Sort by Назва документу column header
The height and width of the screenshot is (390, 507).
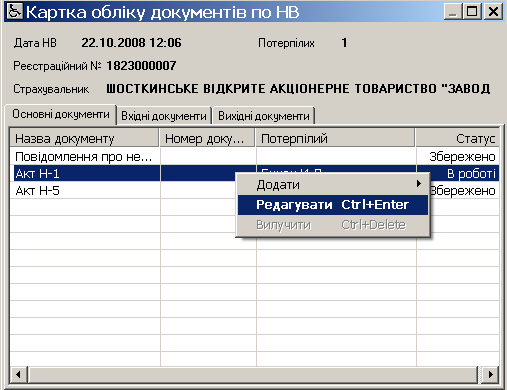coord(84,138)
